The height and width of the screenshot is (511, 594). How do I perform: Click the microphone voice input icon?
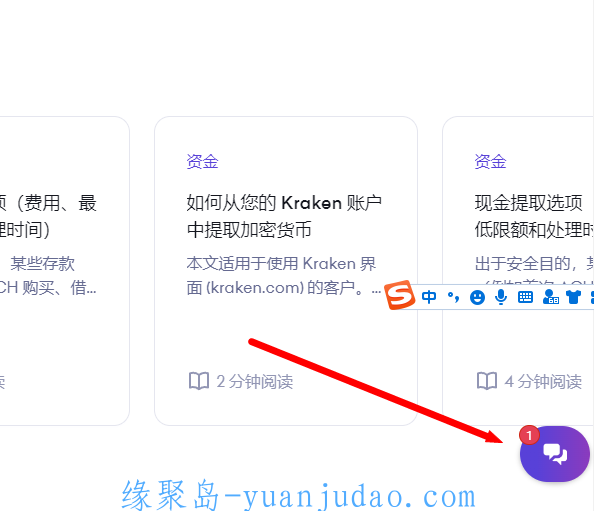(x=501, y=297)
